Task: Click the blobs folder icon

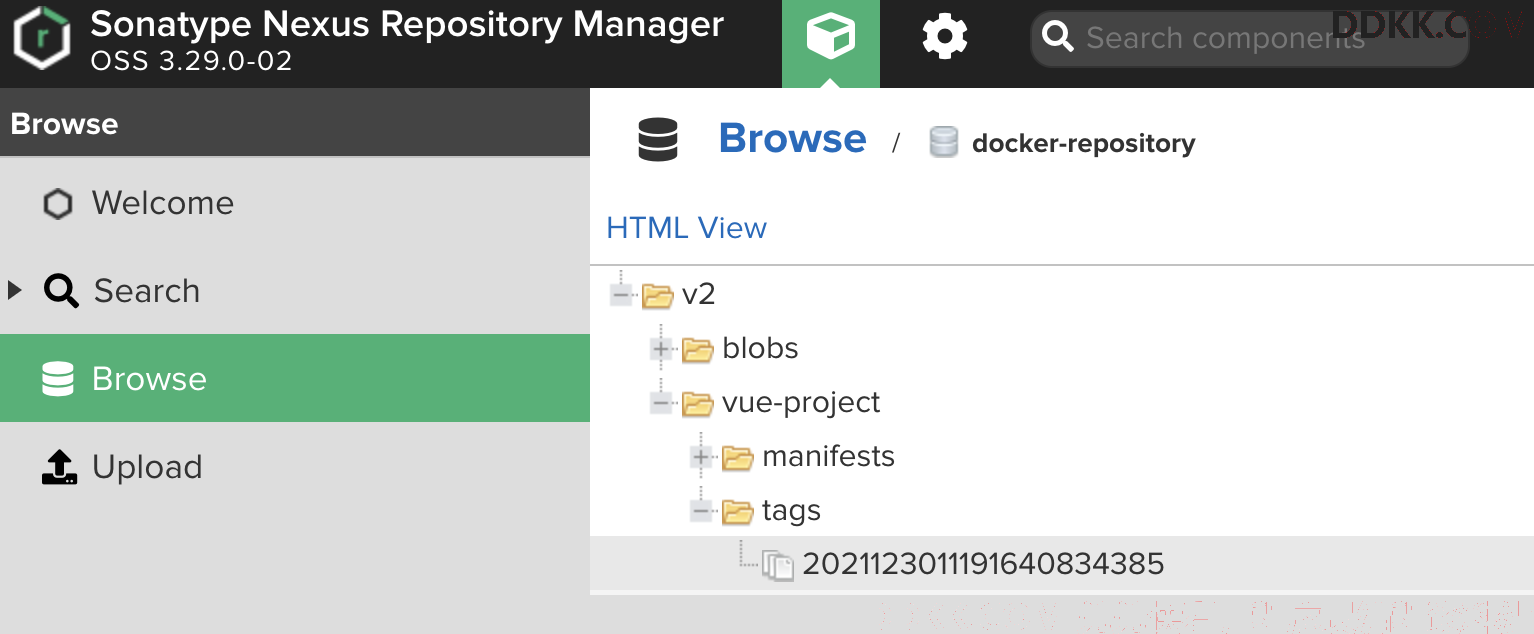Action: coord(697,349)
